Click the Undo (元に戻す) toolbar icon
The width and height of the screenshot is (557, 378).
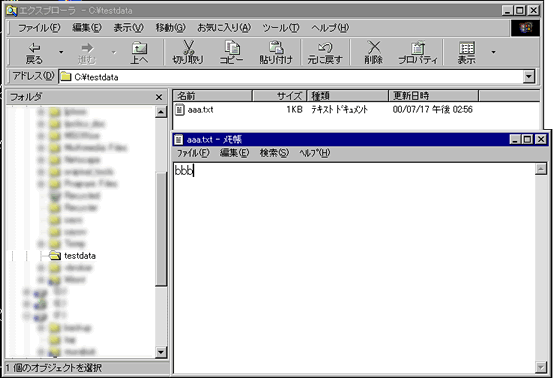[x=325, y=53]
